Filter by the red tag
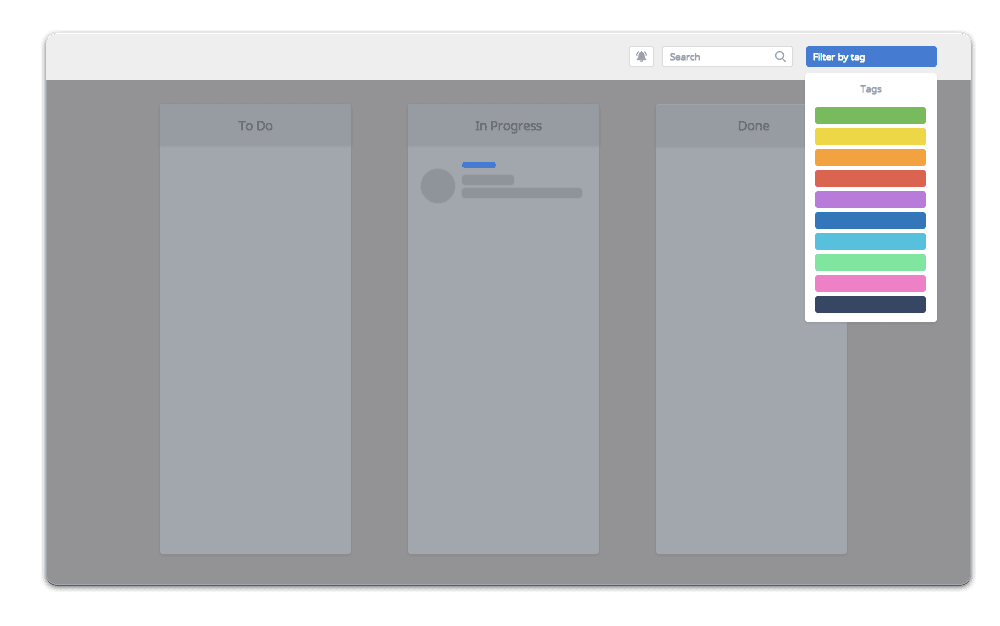The image size is (1000, 626). [870, 179]
